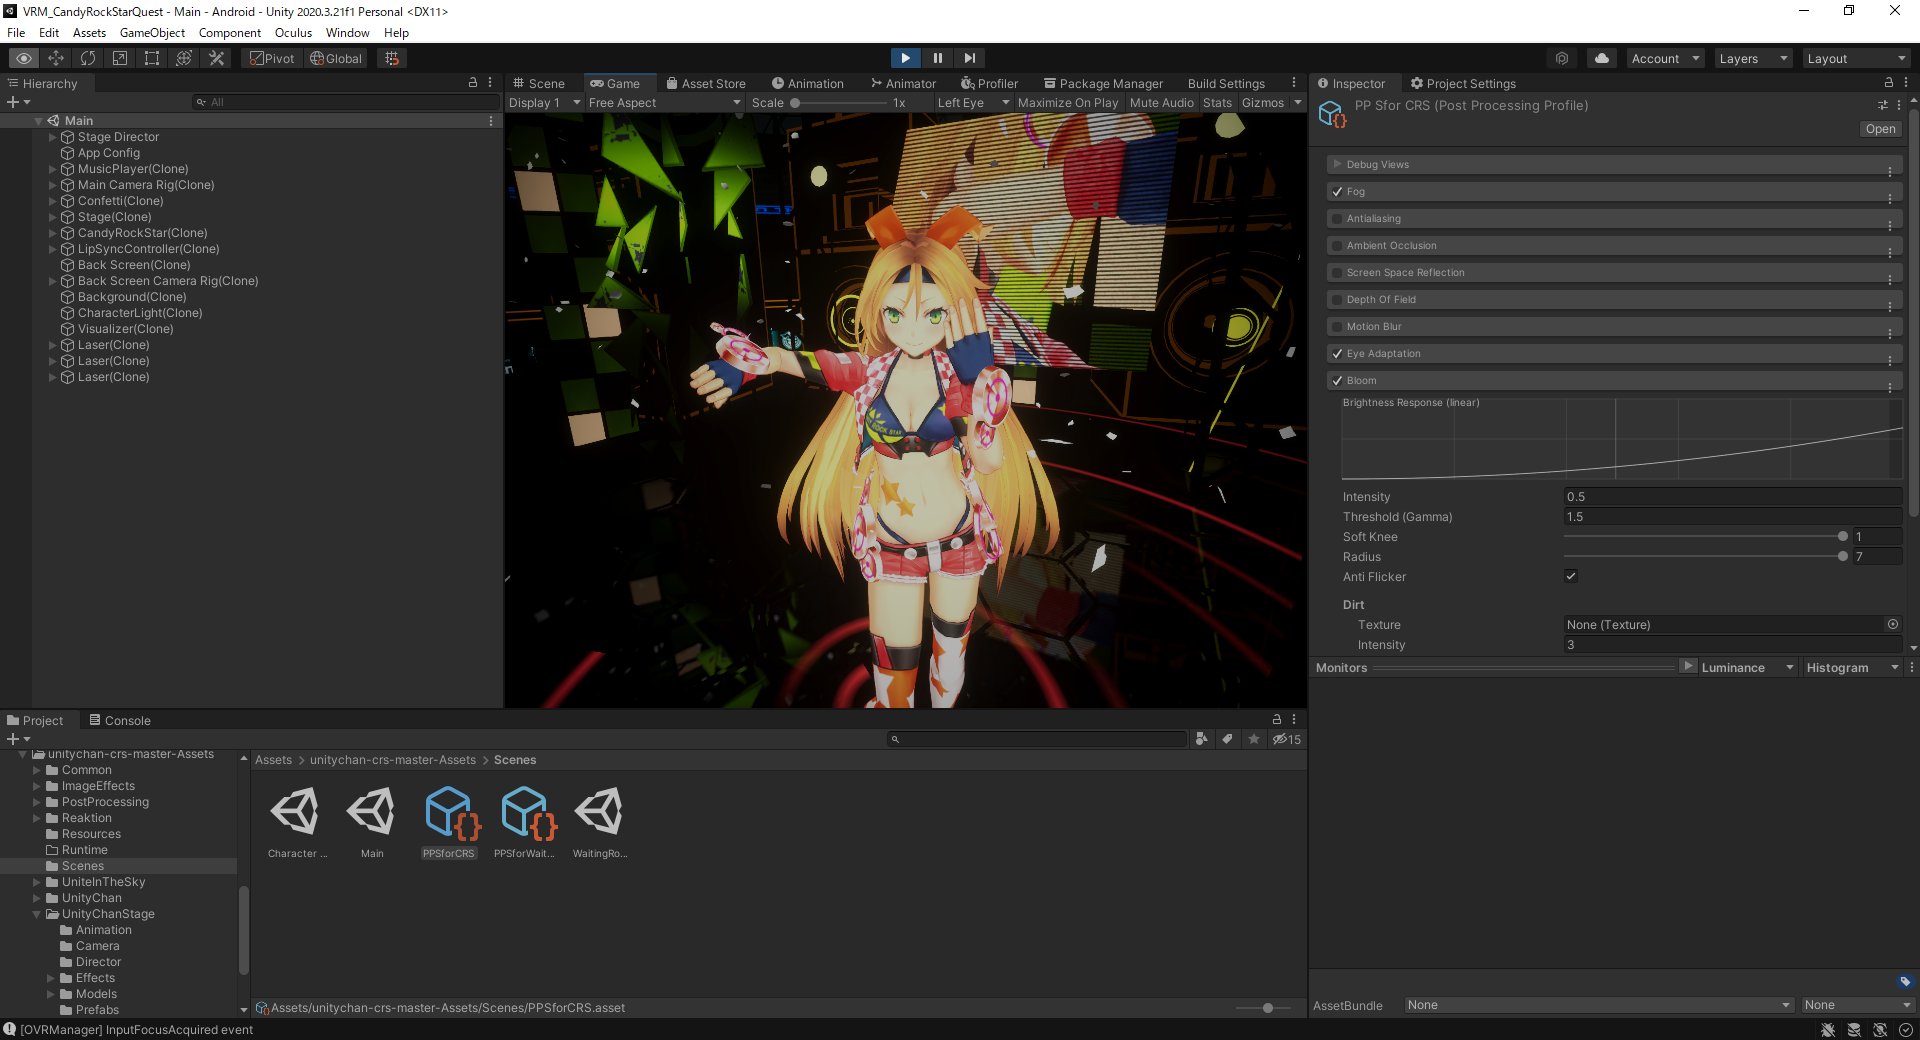Click the Step frame button

(x=969, y=58)
